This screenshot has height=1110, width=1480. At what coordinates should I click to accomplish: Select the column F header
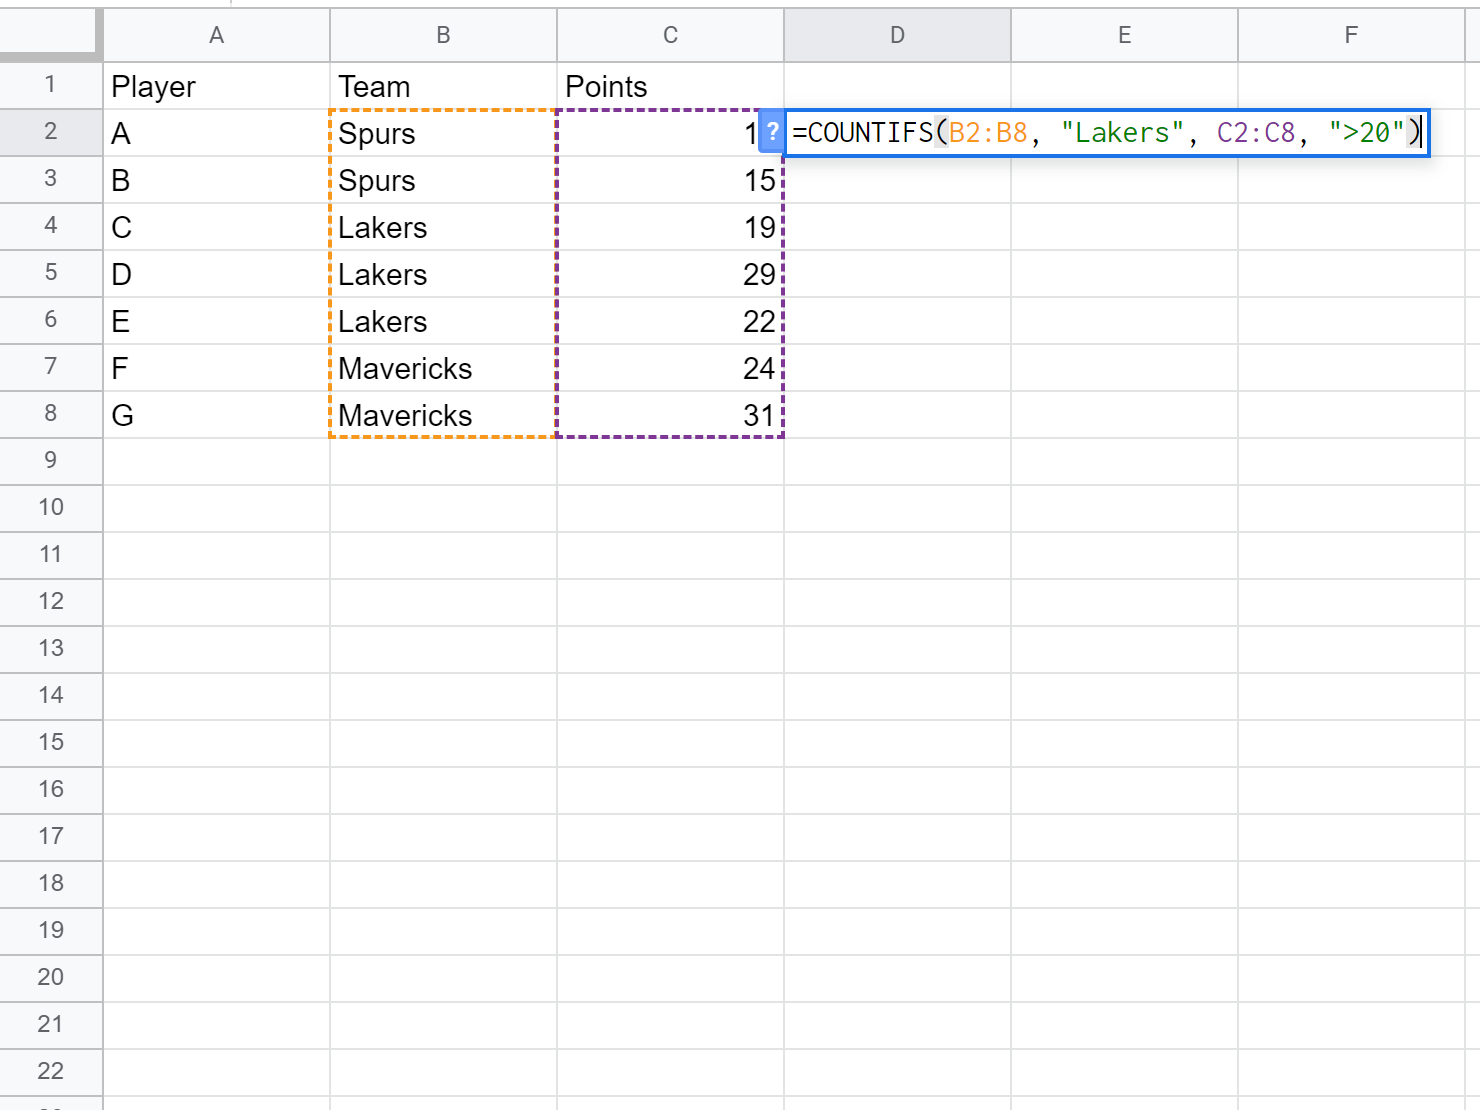1351,34
